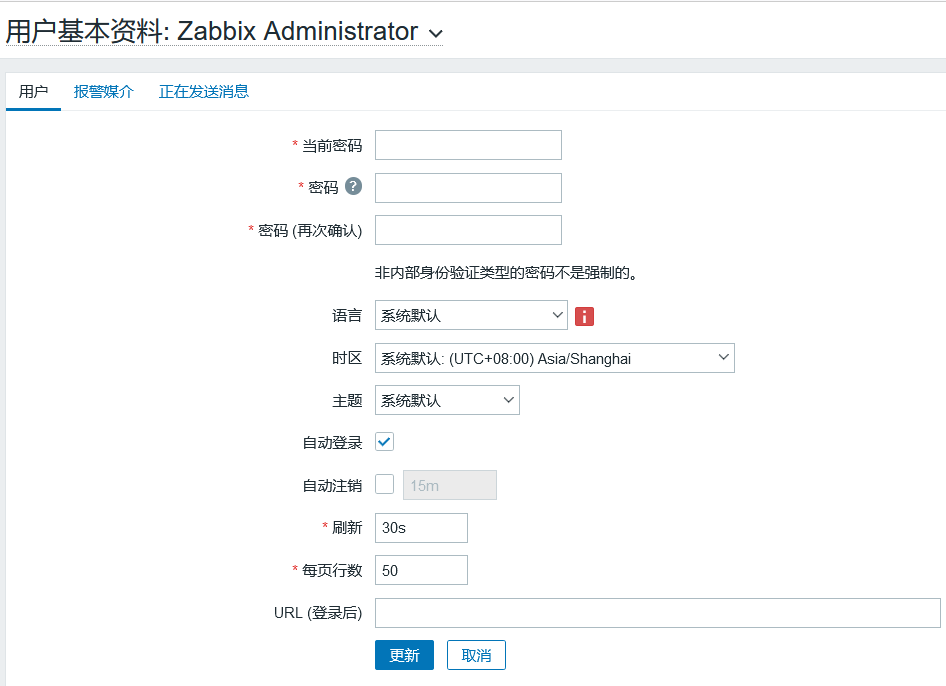946x686 pixels.
Task: Open the 主题 dropdown
Action: point(447,400)
